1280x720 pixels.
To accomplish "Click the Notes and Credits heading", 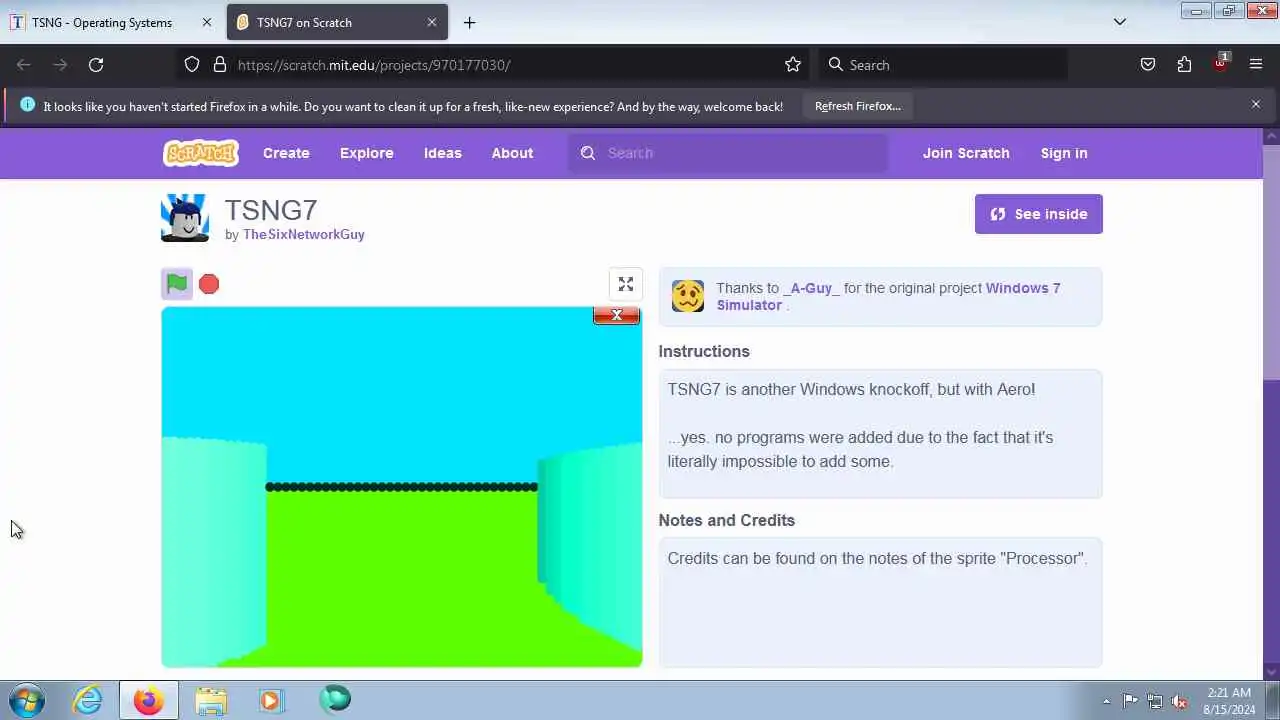I will click(x=727, y=520).
